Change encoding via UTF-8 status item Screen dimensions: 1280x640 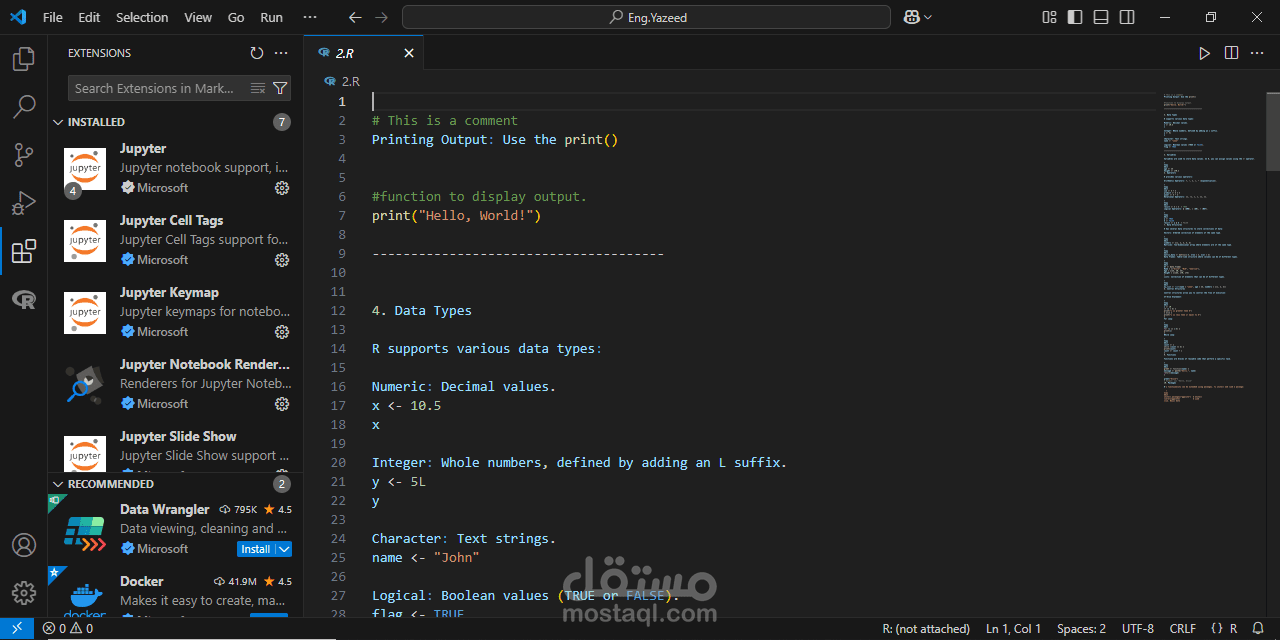1138,629
